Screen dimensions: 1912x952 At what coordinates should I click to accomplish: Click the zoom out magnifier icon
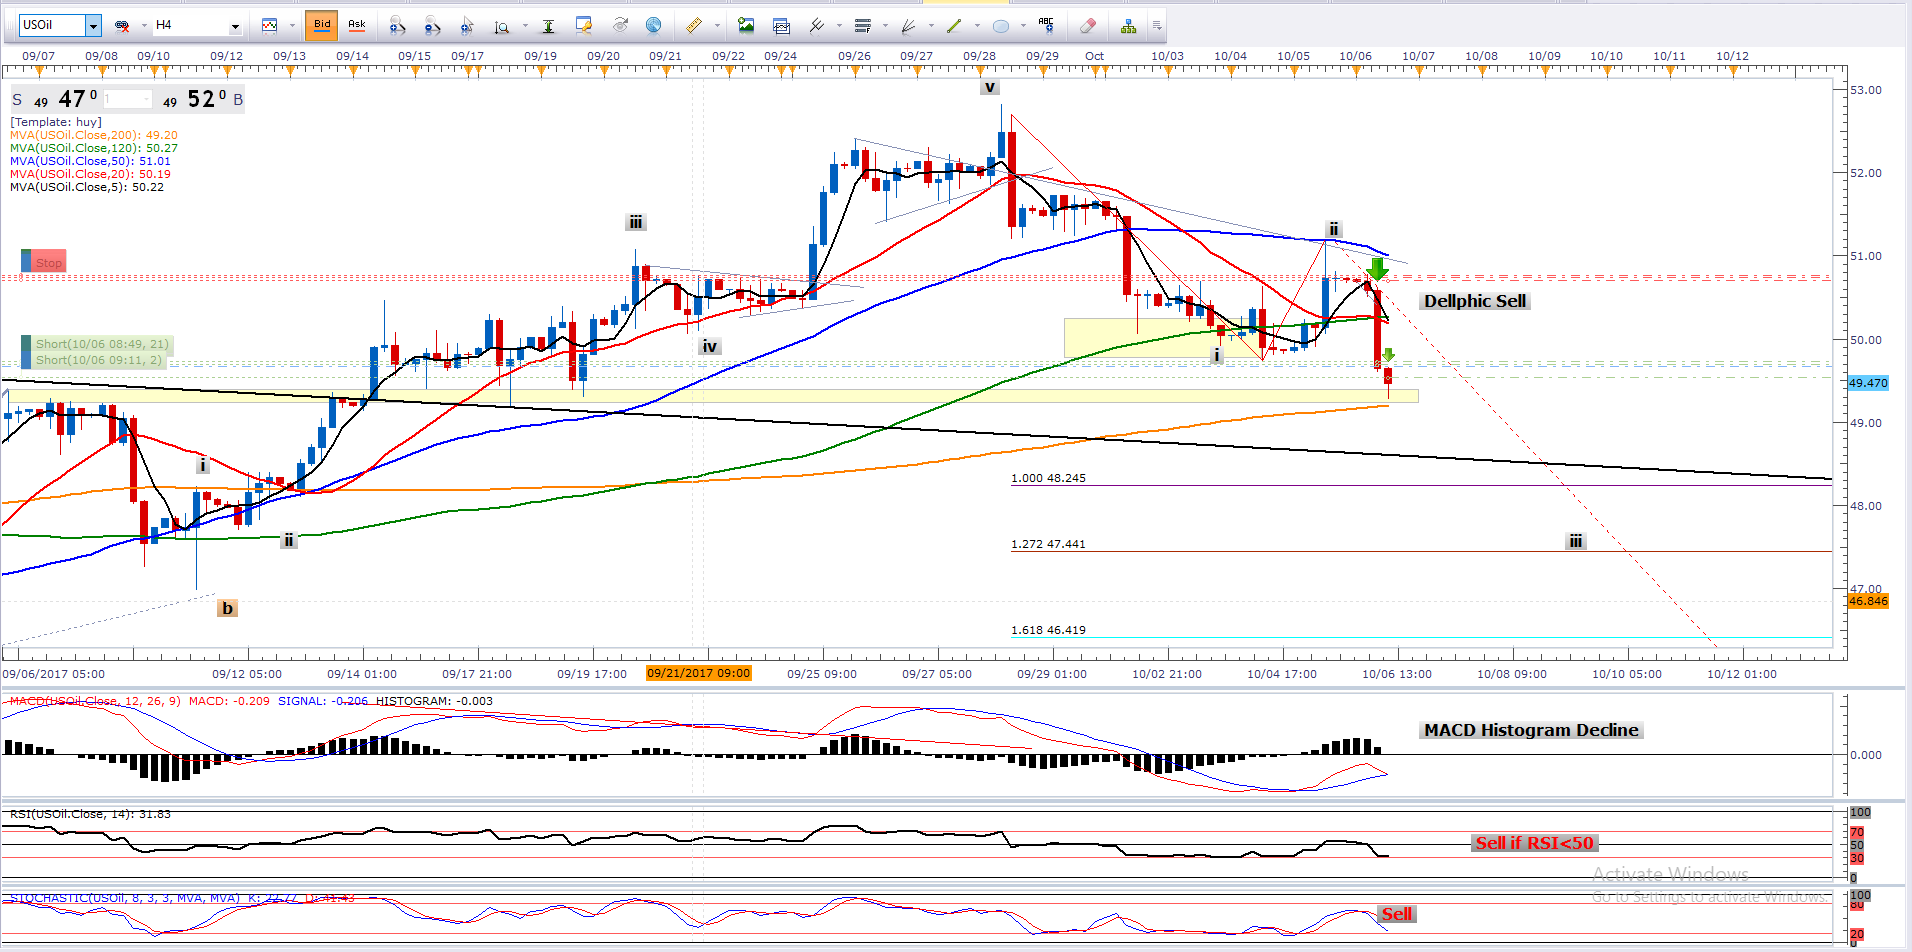(432, 26)
